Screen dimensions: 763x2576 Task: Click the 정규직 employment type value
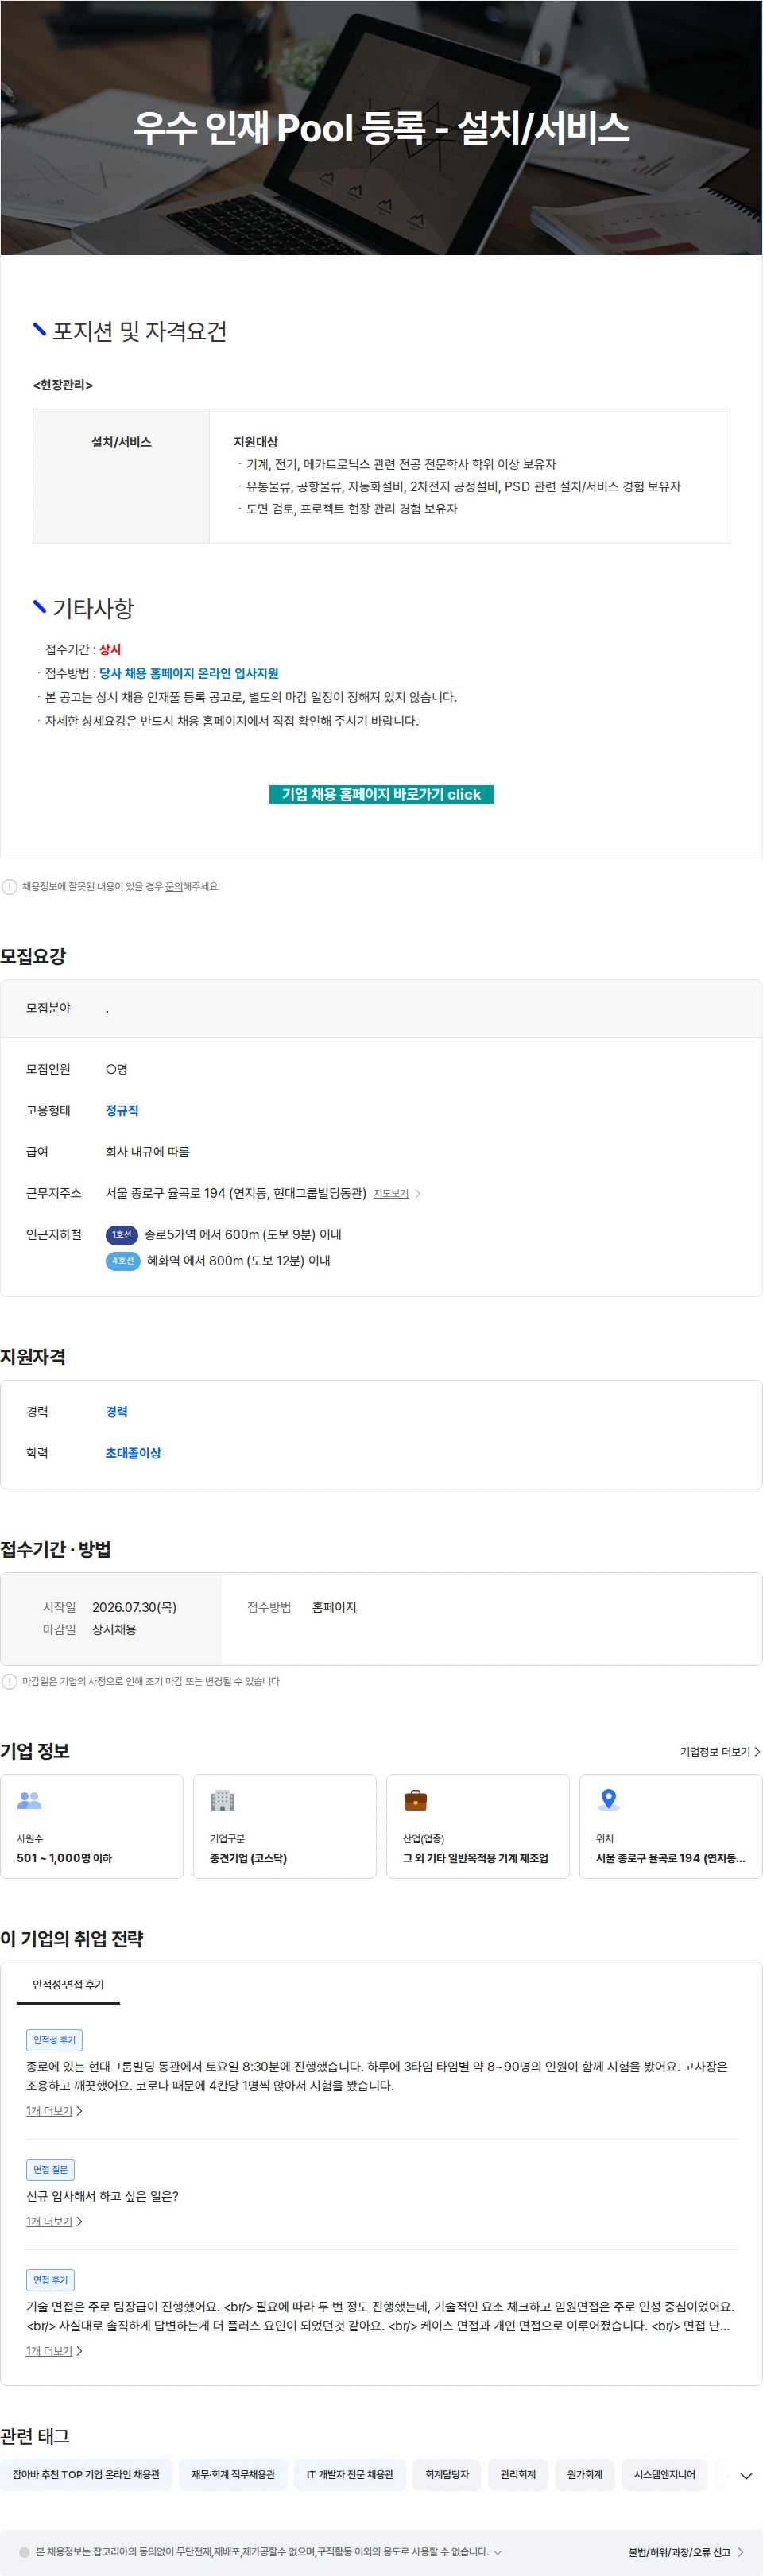coord(122,1110)
